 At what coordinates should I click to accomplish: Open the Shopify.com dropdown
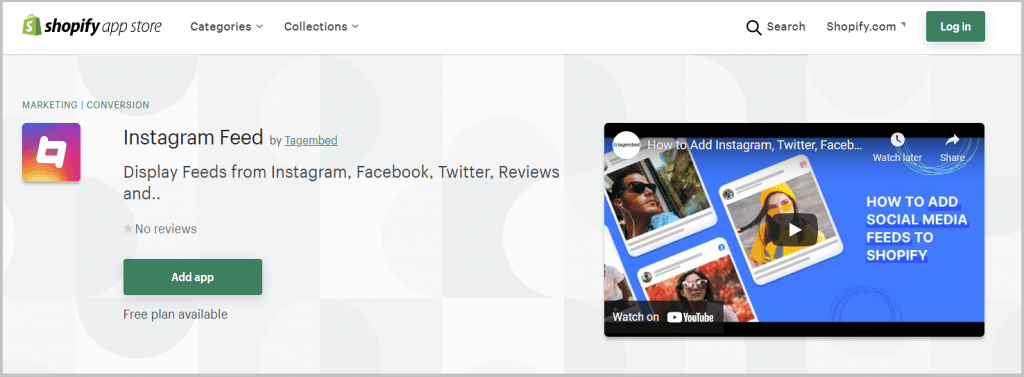pyautogui.click(x=866, y=27)
